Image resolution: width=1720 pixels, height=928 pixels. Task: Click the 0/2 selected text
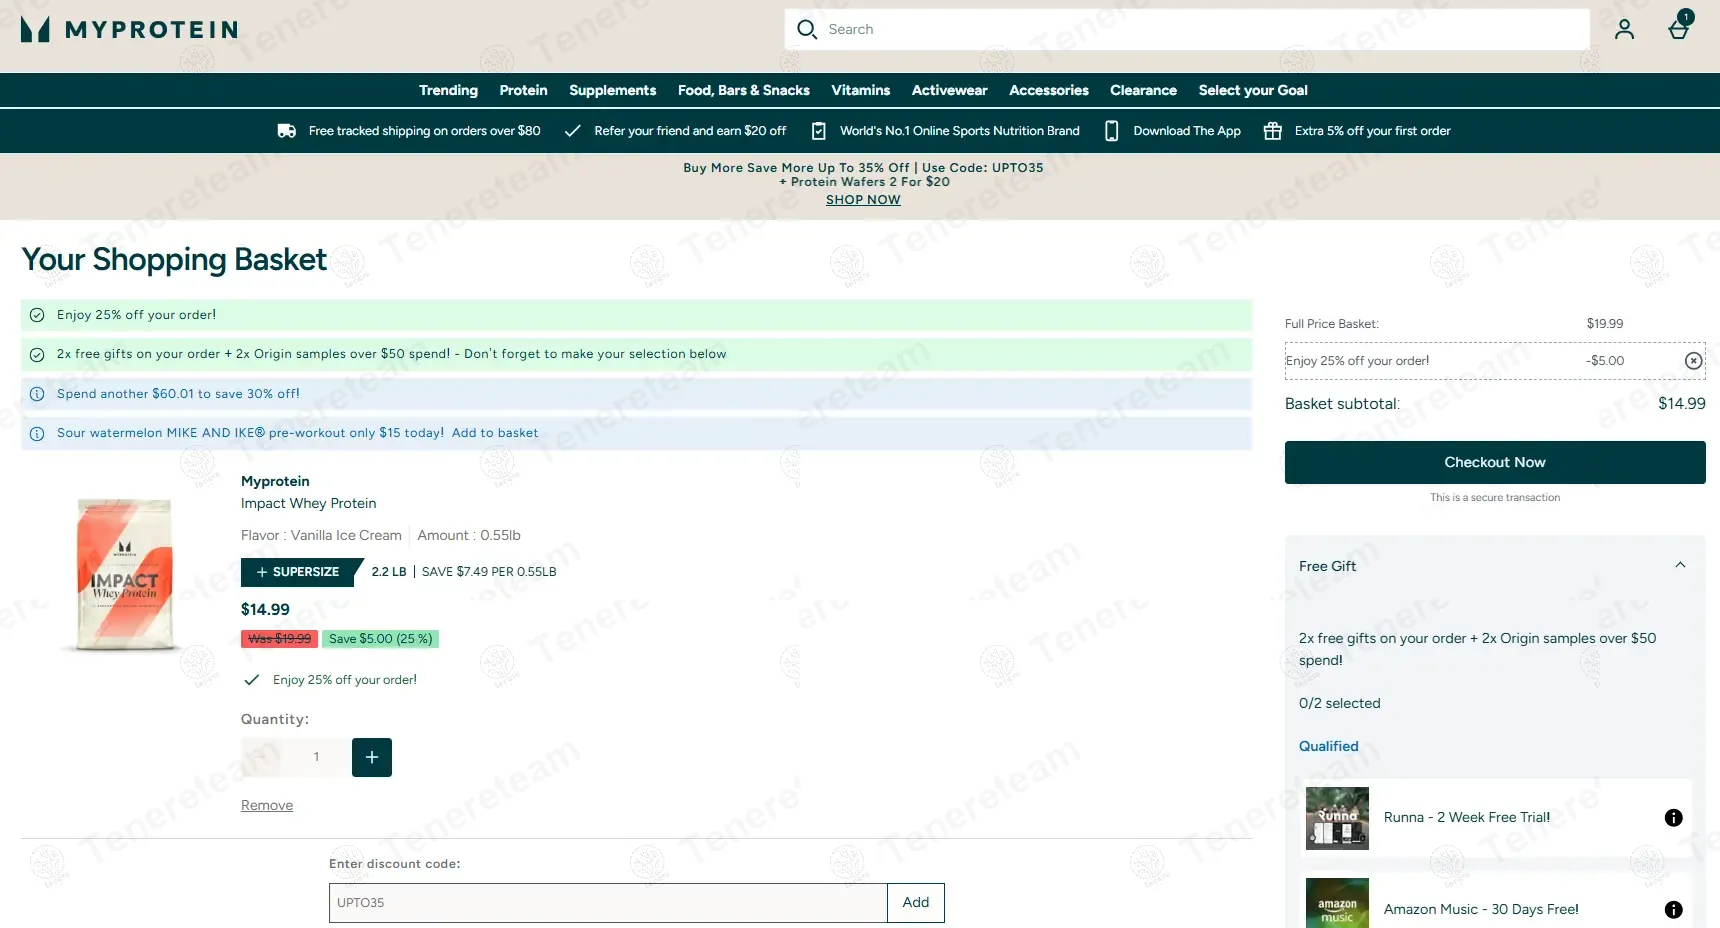pos(1339,704)
